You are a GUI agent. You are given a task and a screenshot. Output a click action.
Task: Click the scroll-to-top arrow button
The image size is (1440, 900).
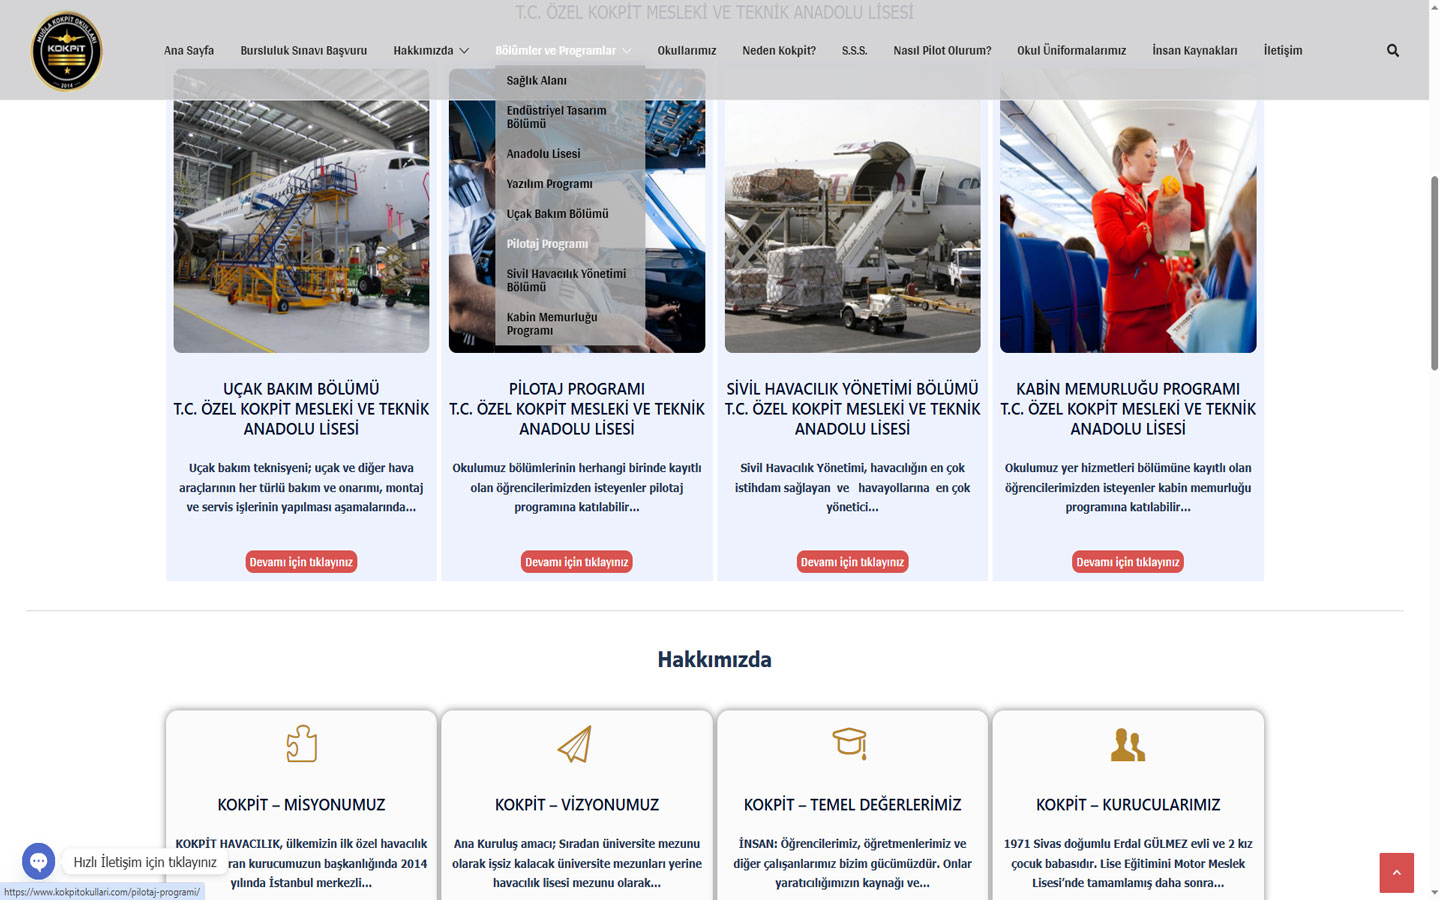point(1396,873)
